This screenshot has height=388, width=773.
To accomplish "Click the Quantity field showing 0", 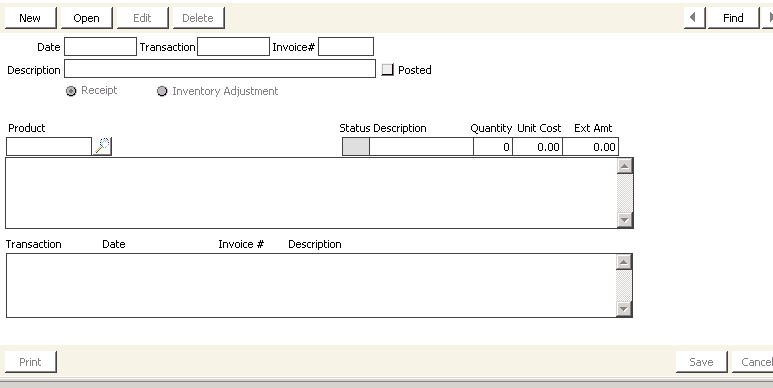I will tap(493, 147).
